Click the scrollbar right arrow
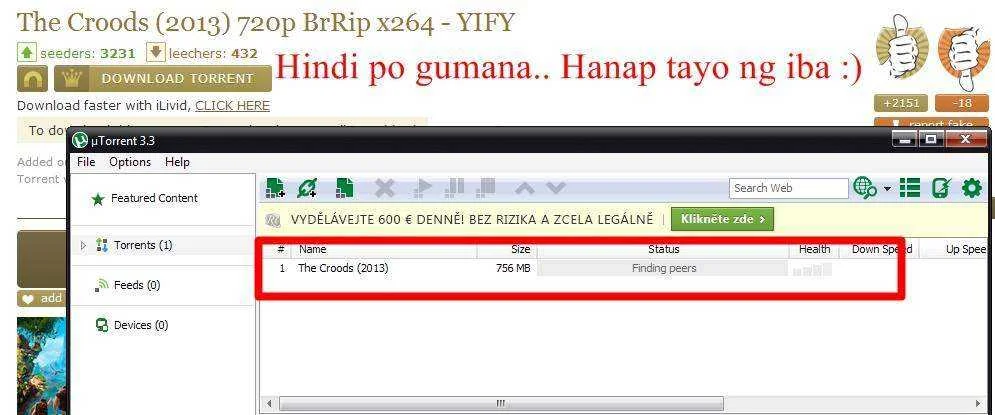 pyautogui.click(x=979, y=404)
